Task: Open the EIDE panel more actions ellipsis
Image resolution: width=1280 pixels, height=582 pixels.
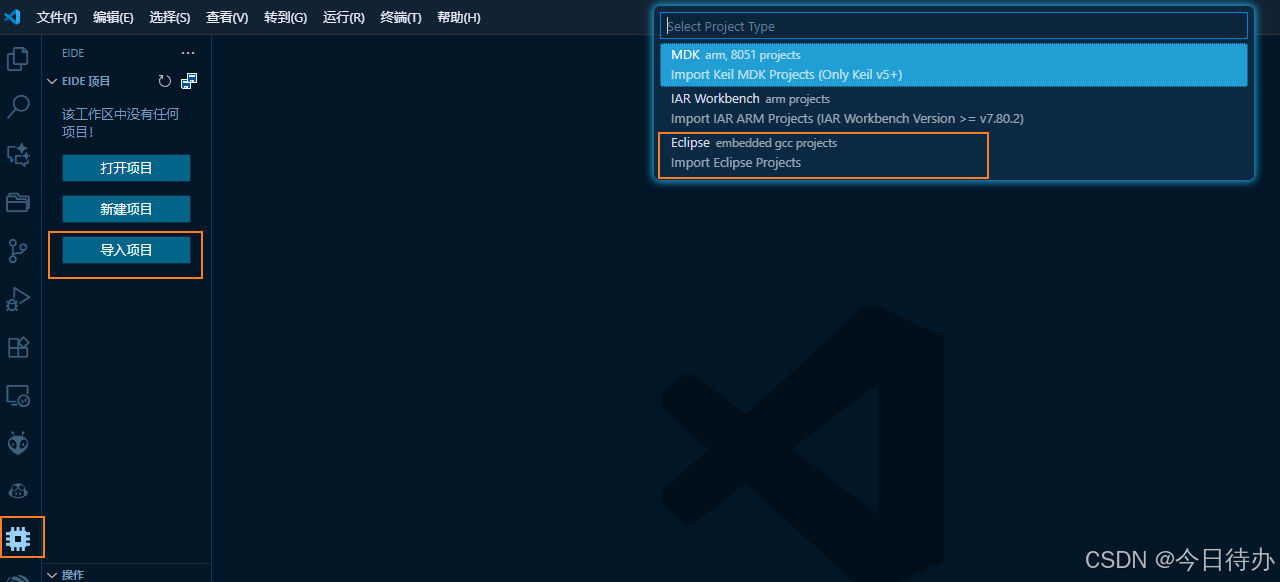Action: (x=188, y=53)
